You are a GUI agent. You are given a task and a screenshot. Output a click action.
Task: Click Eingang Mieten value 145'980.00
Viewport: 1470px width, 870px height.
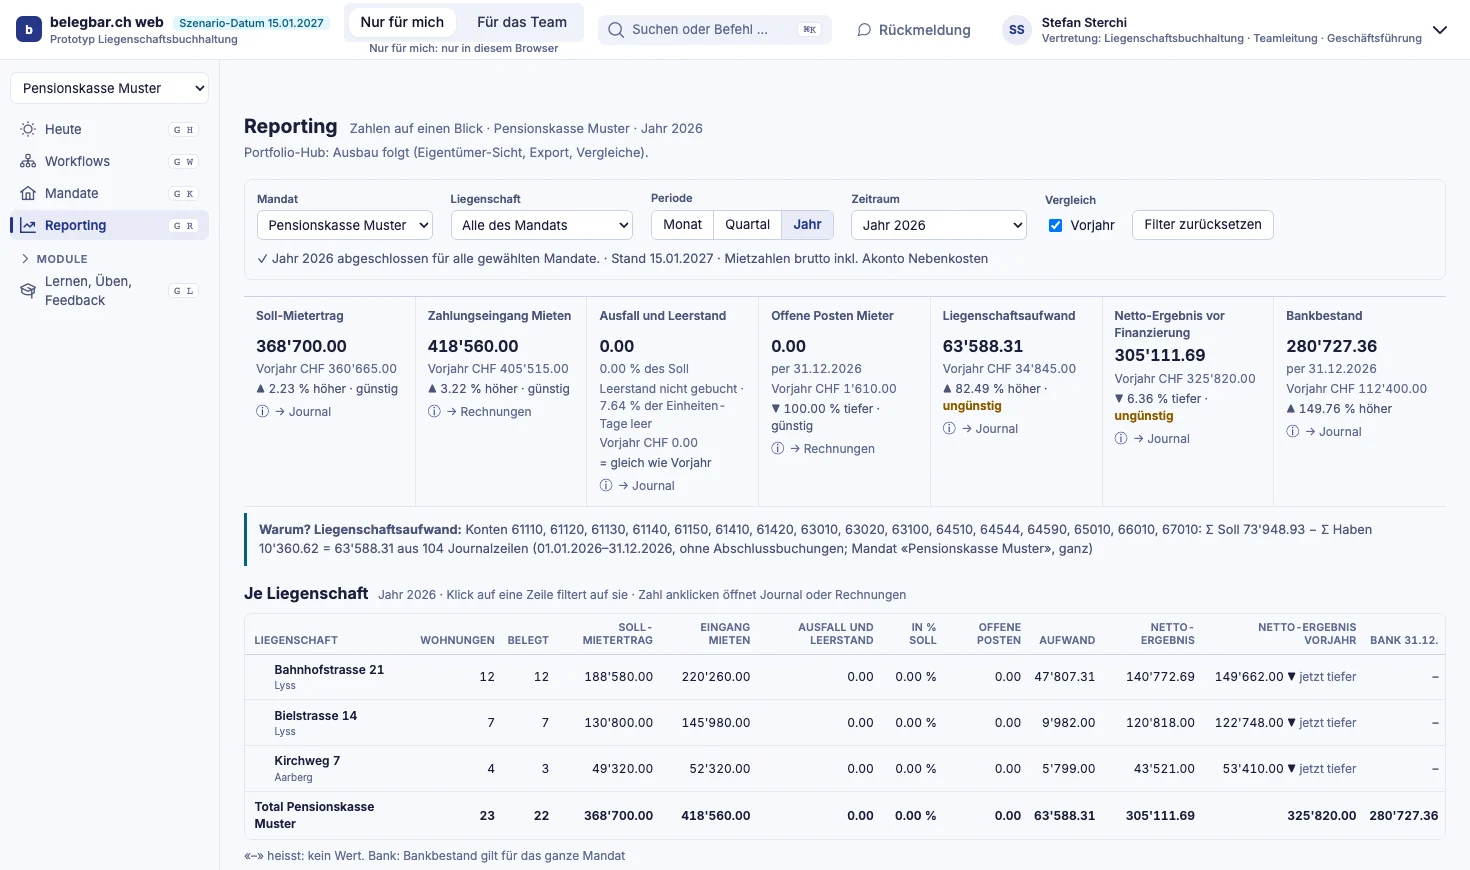click(x=716, y=723)
